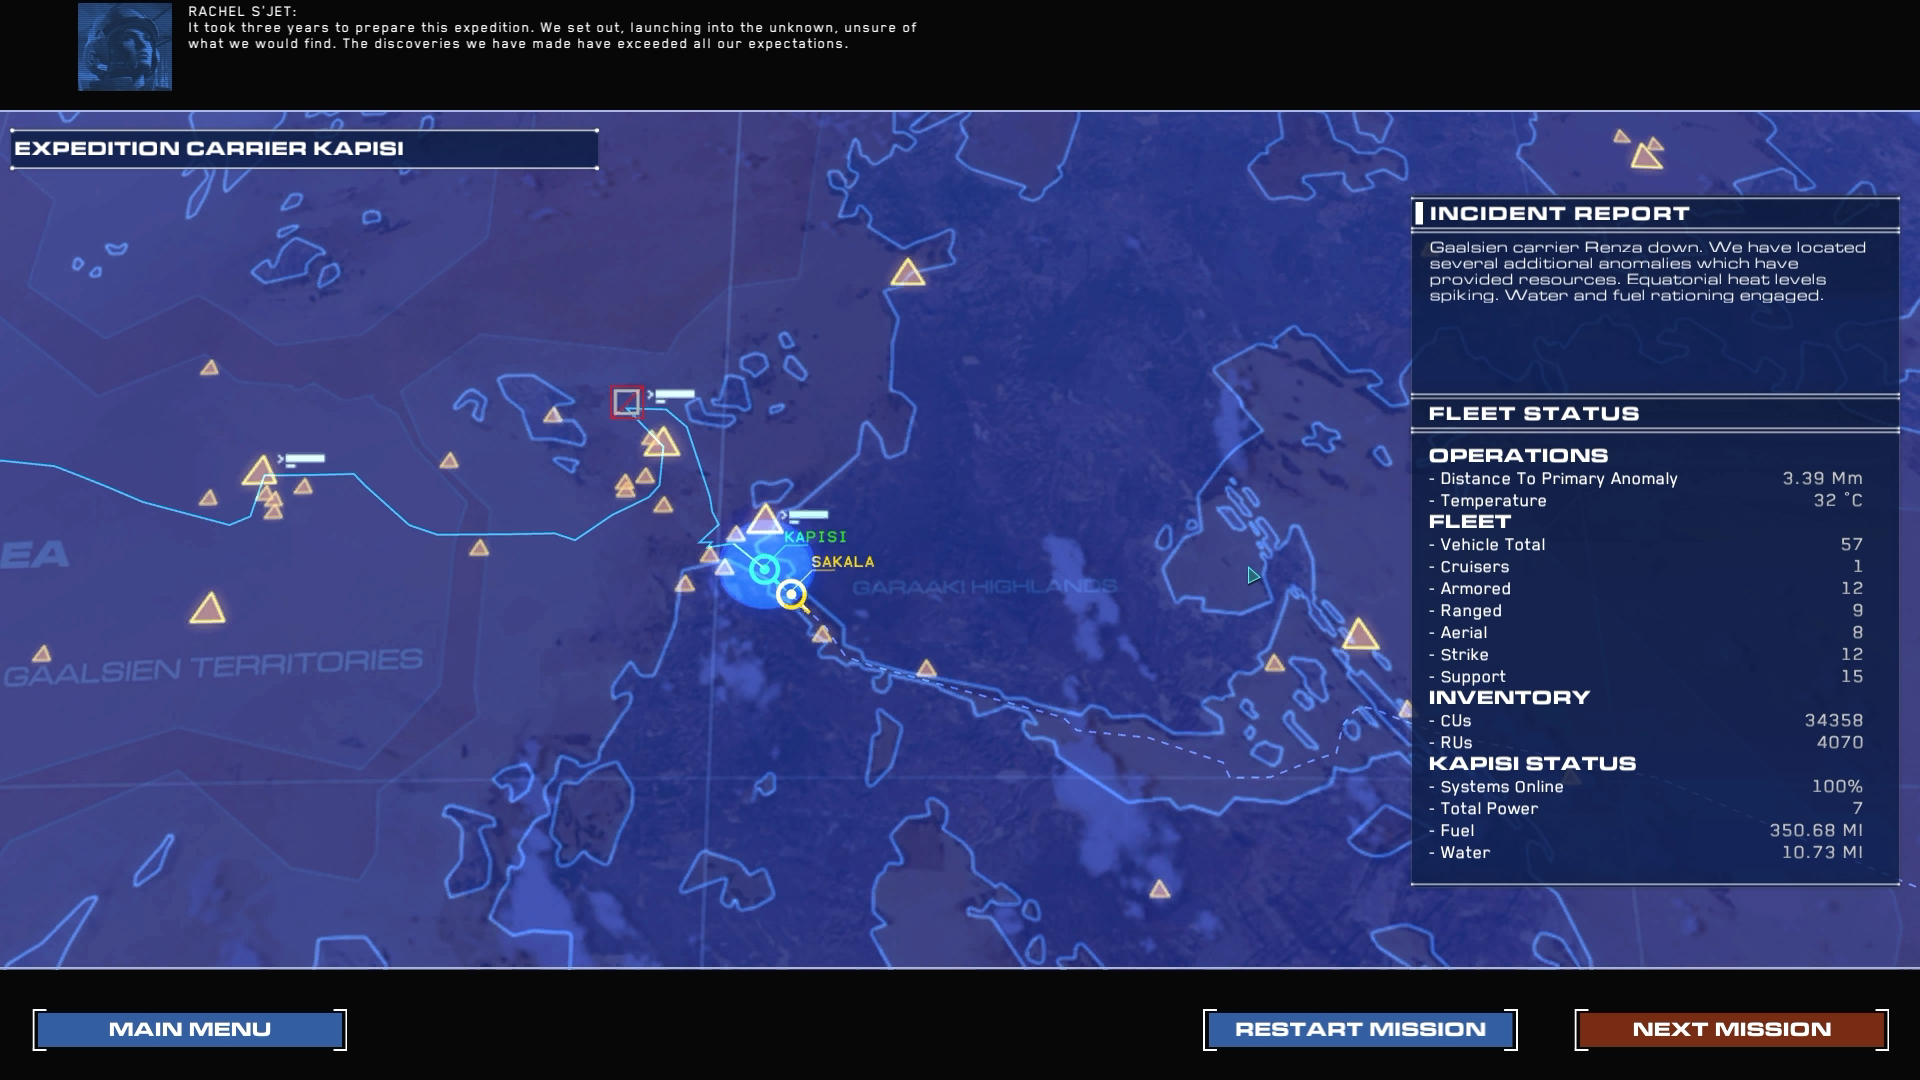Click the Next Mission button
The width and height of the screenshot is (1920, 1080).
(1731, 1029)
